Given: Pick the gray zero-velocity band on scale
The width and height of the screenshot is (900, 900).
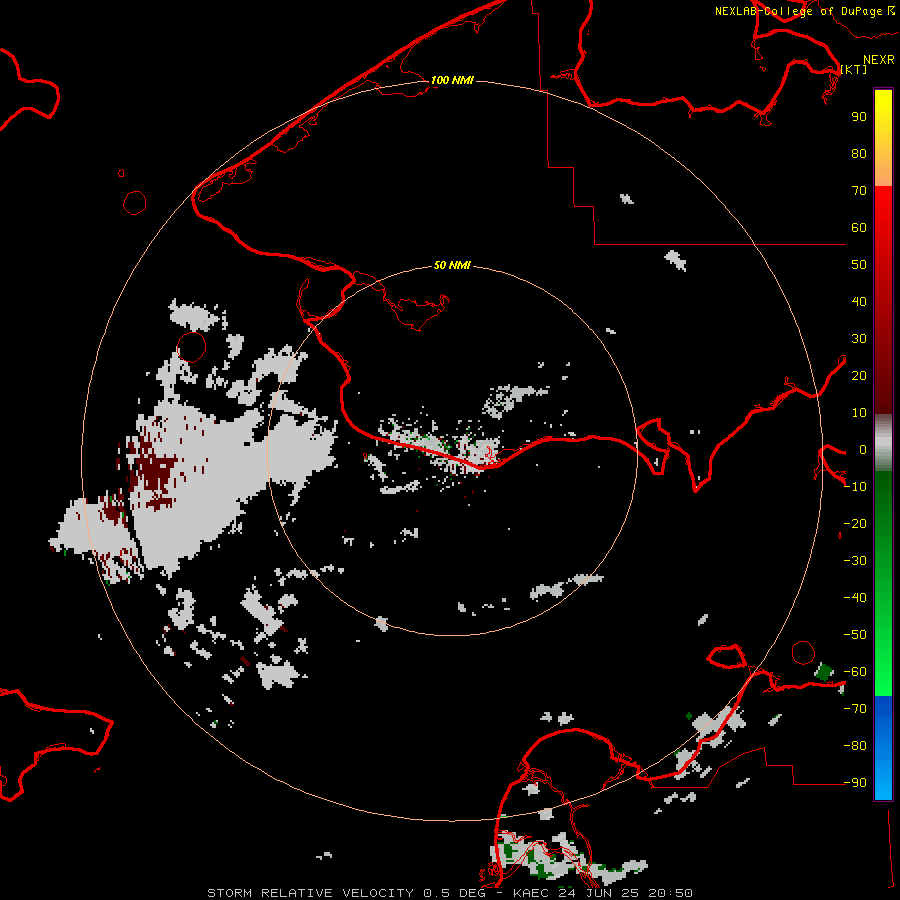Looking at the screenshot, I should [883, 443].
